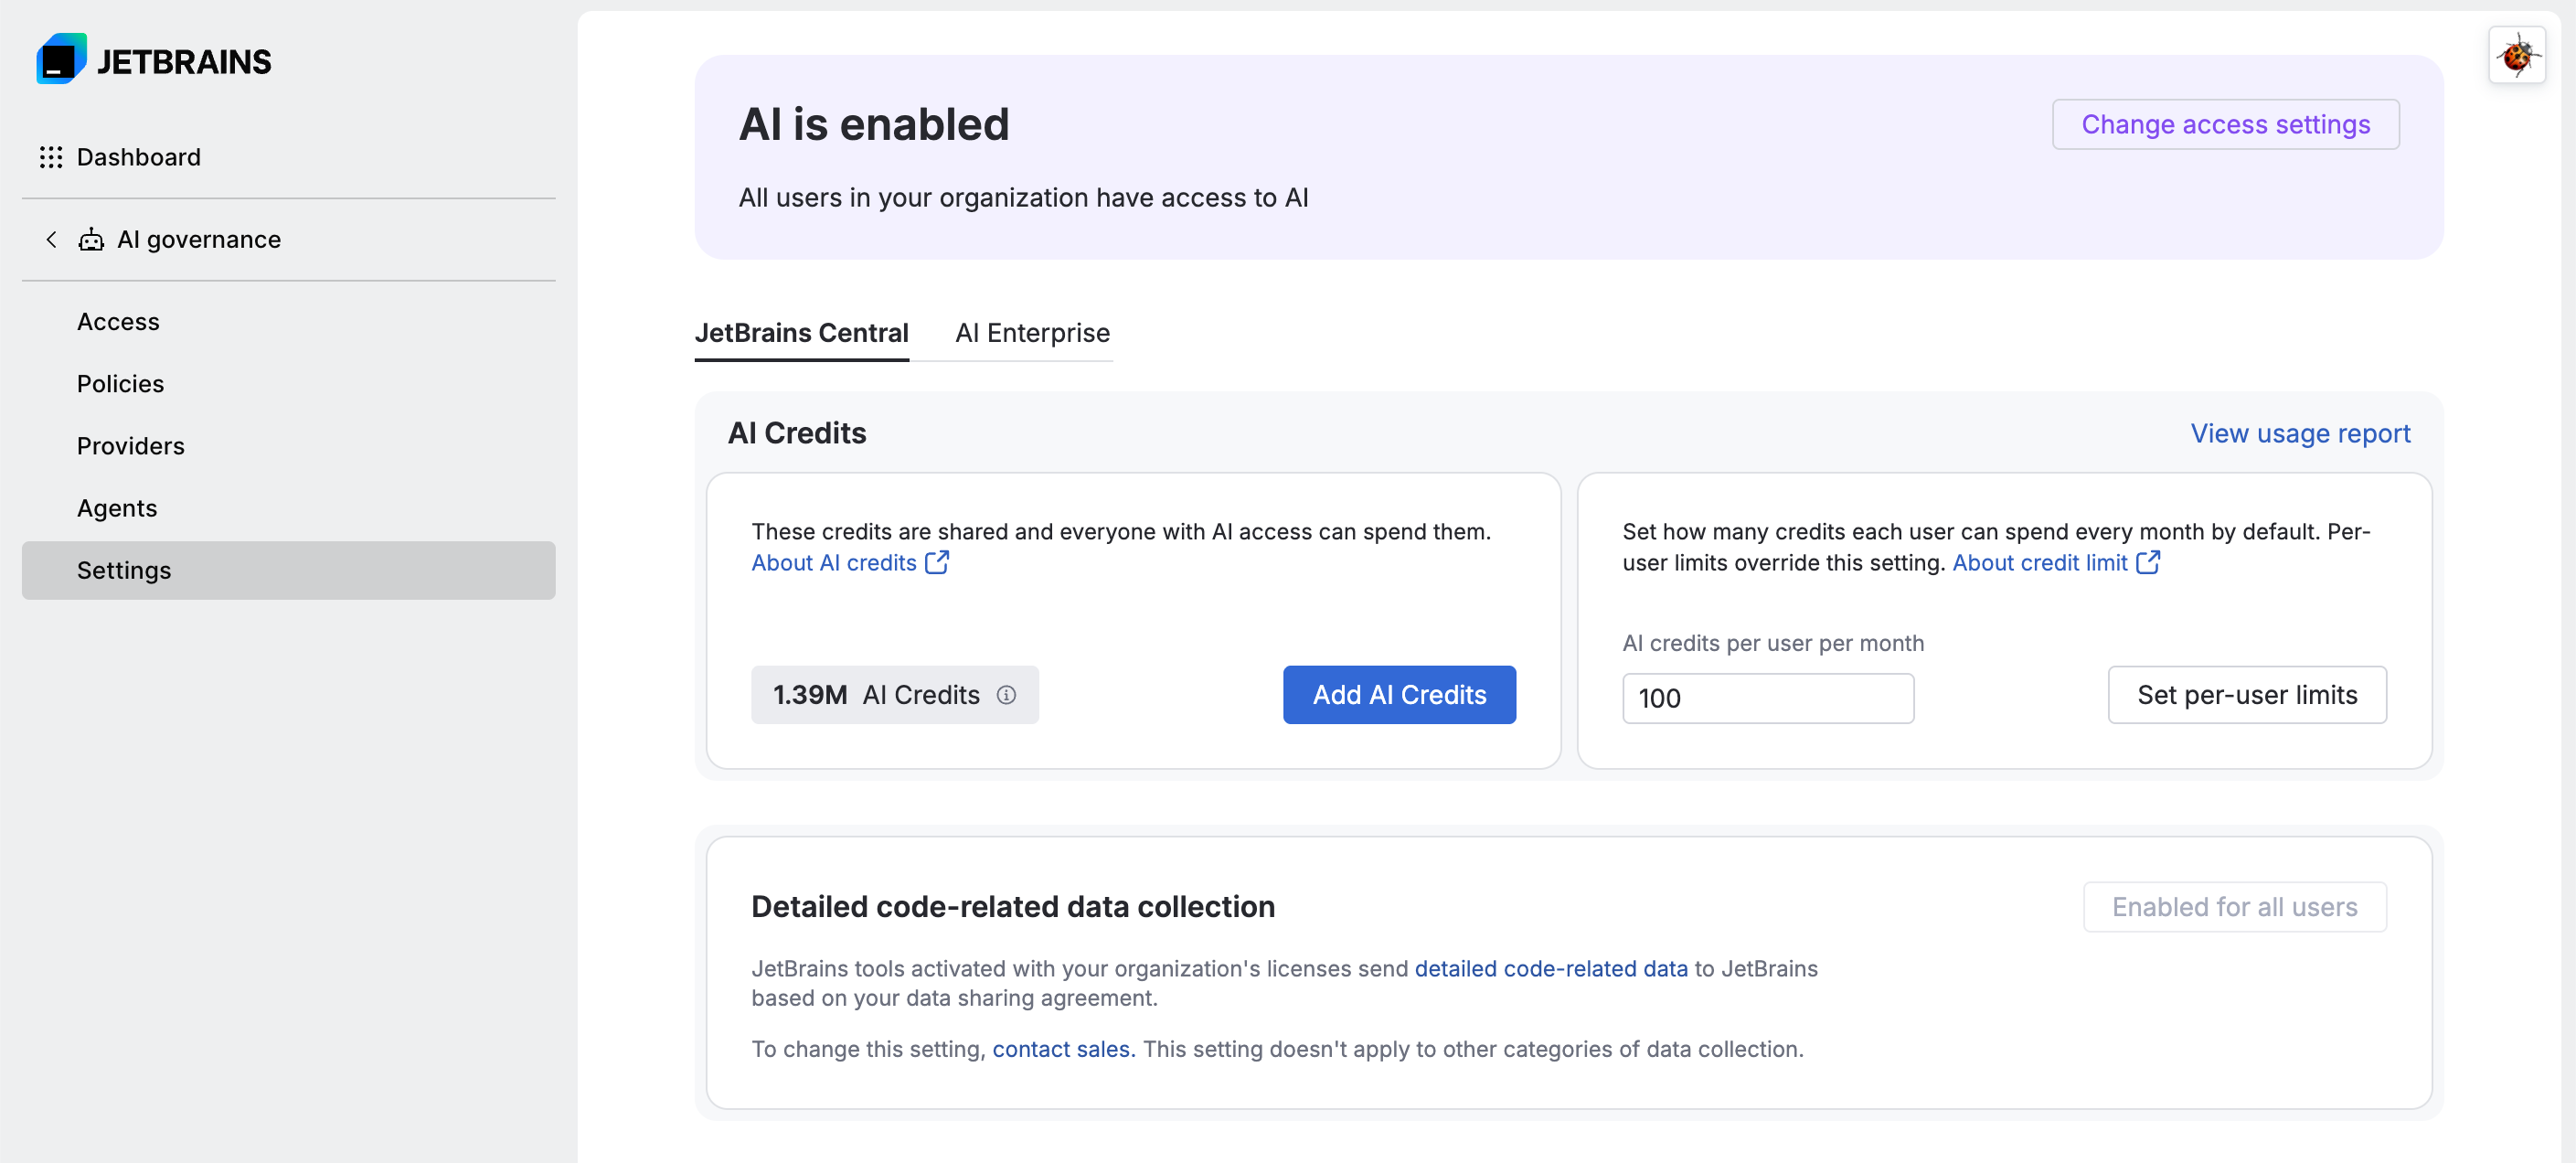Switch to the JetBrains Central tab
Image resolution: width=2576 pixels, height=1163 pixels.
pos(801,333)
